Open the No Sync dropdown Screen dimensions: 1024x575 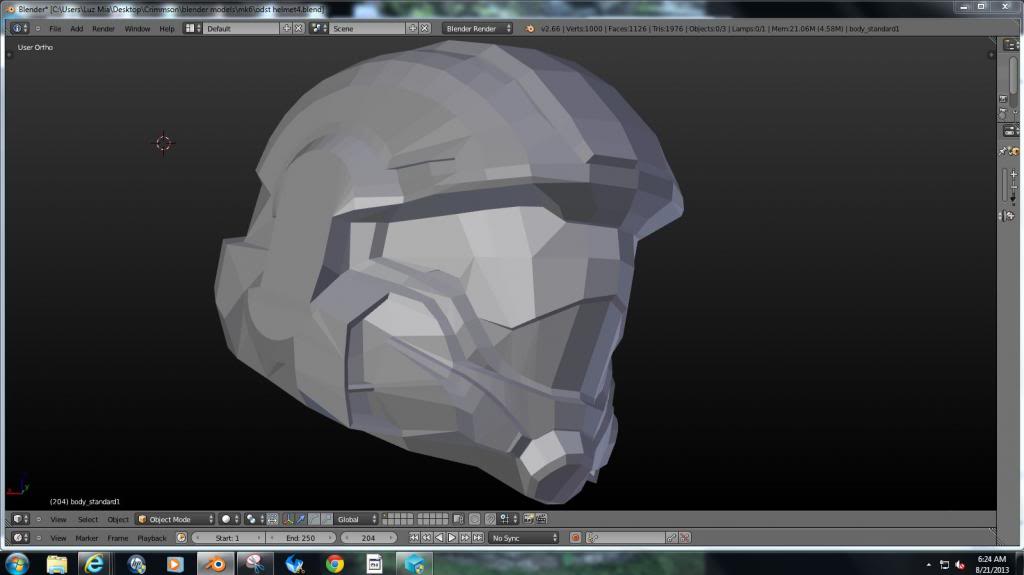click(524, 538)
